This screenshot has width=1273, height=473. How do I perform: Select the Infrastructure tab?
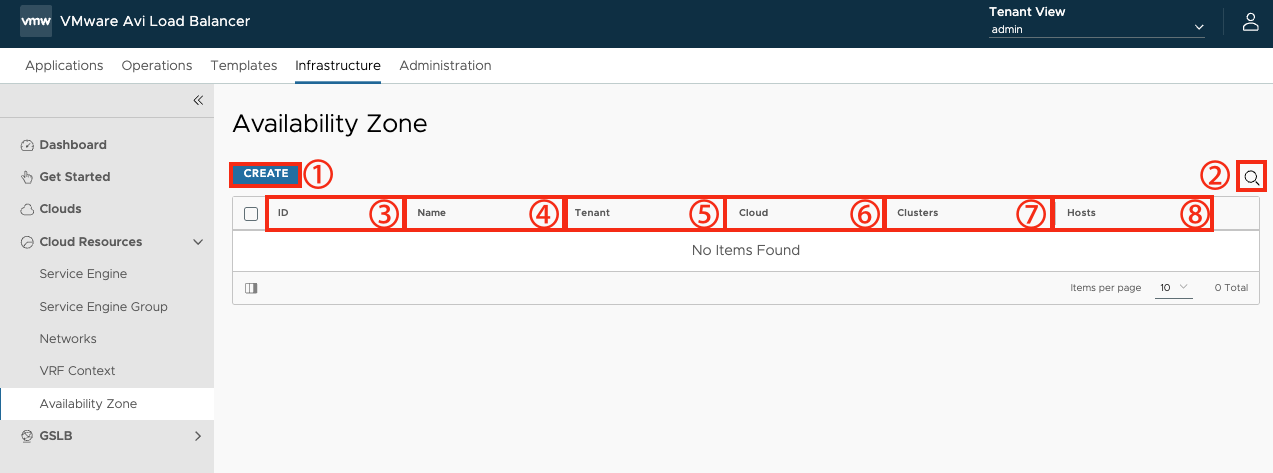[338, 65]
